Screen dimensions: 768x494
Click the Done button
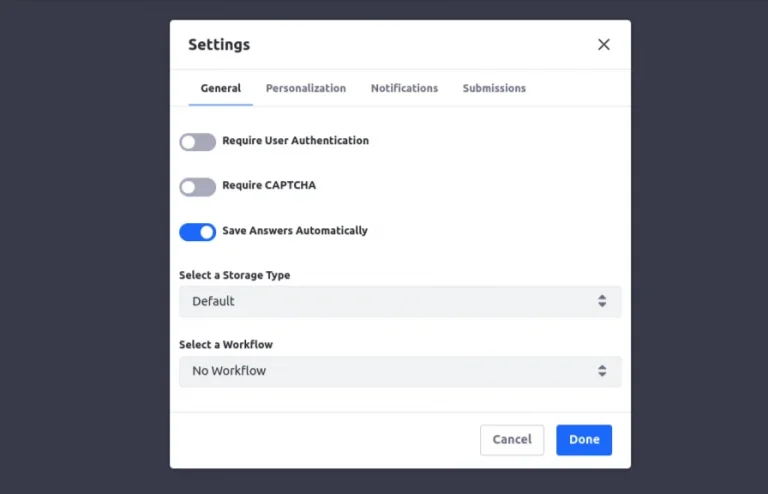pos(584,440)
